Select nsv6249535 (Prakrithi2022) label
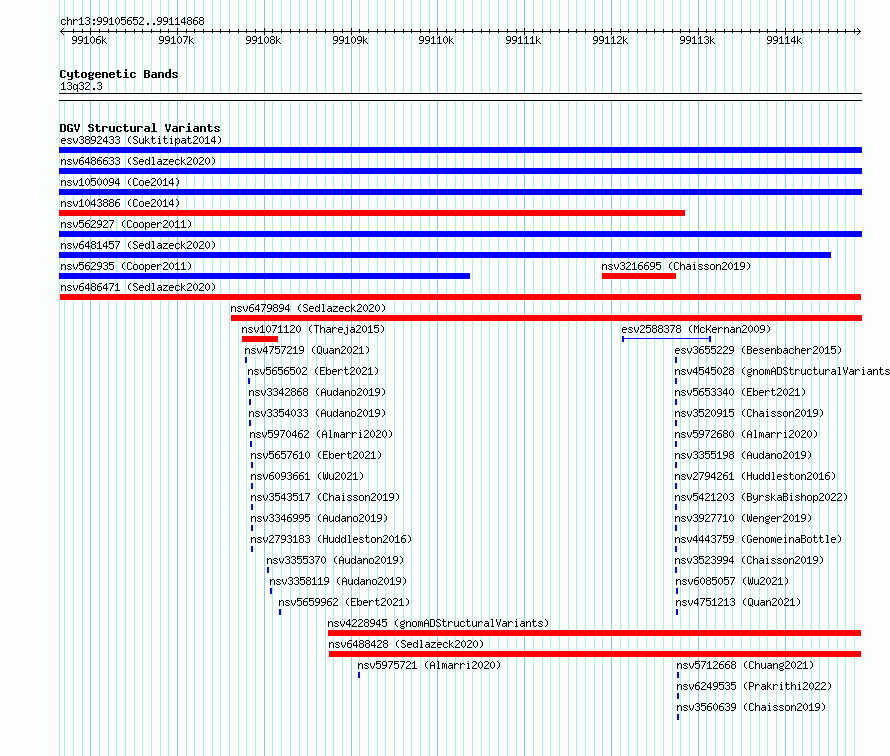Image resolution: width=890 pixels, height=756 pixels. pyautogui.click(x=754, y=686)
